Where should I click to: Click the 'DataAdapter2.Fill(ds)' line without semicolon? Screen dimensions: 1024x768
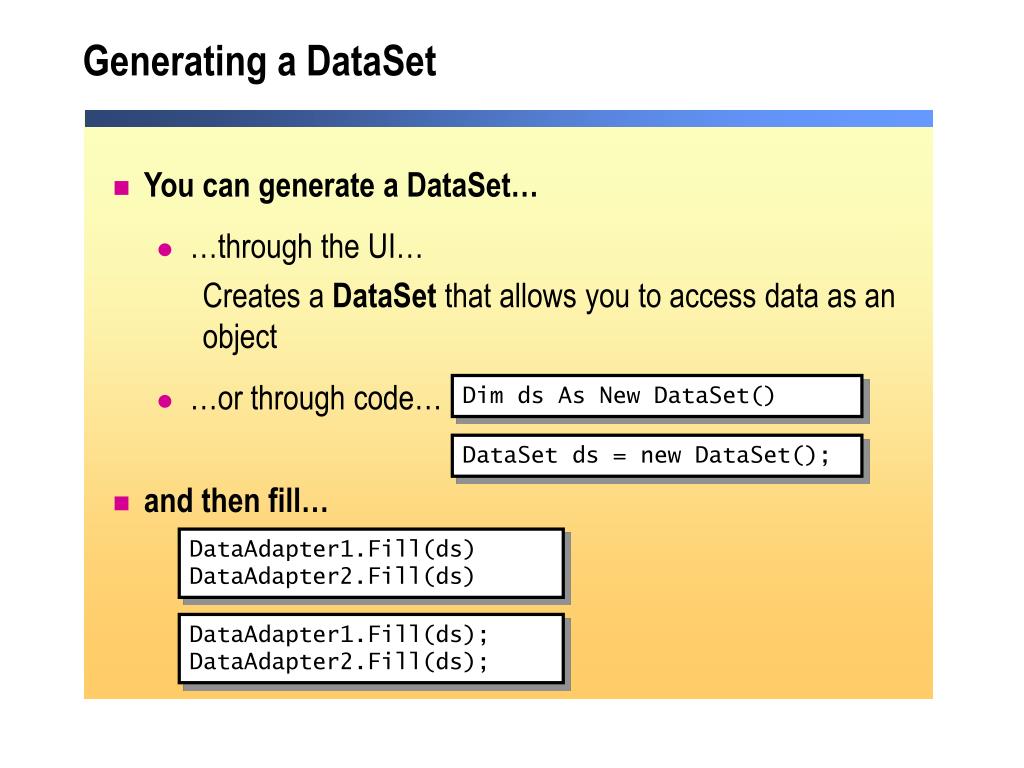pyautogui.click(x=332, y=577)
